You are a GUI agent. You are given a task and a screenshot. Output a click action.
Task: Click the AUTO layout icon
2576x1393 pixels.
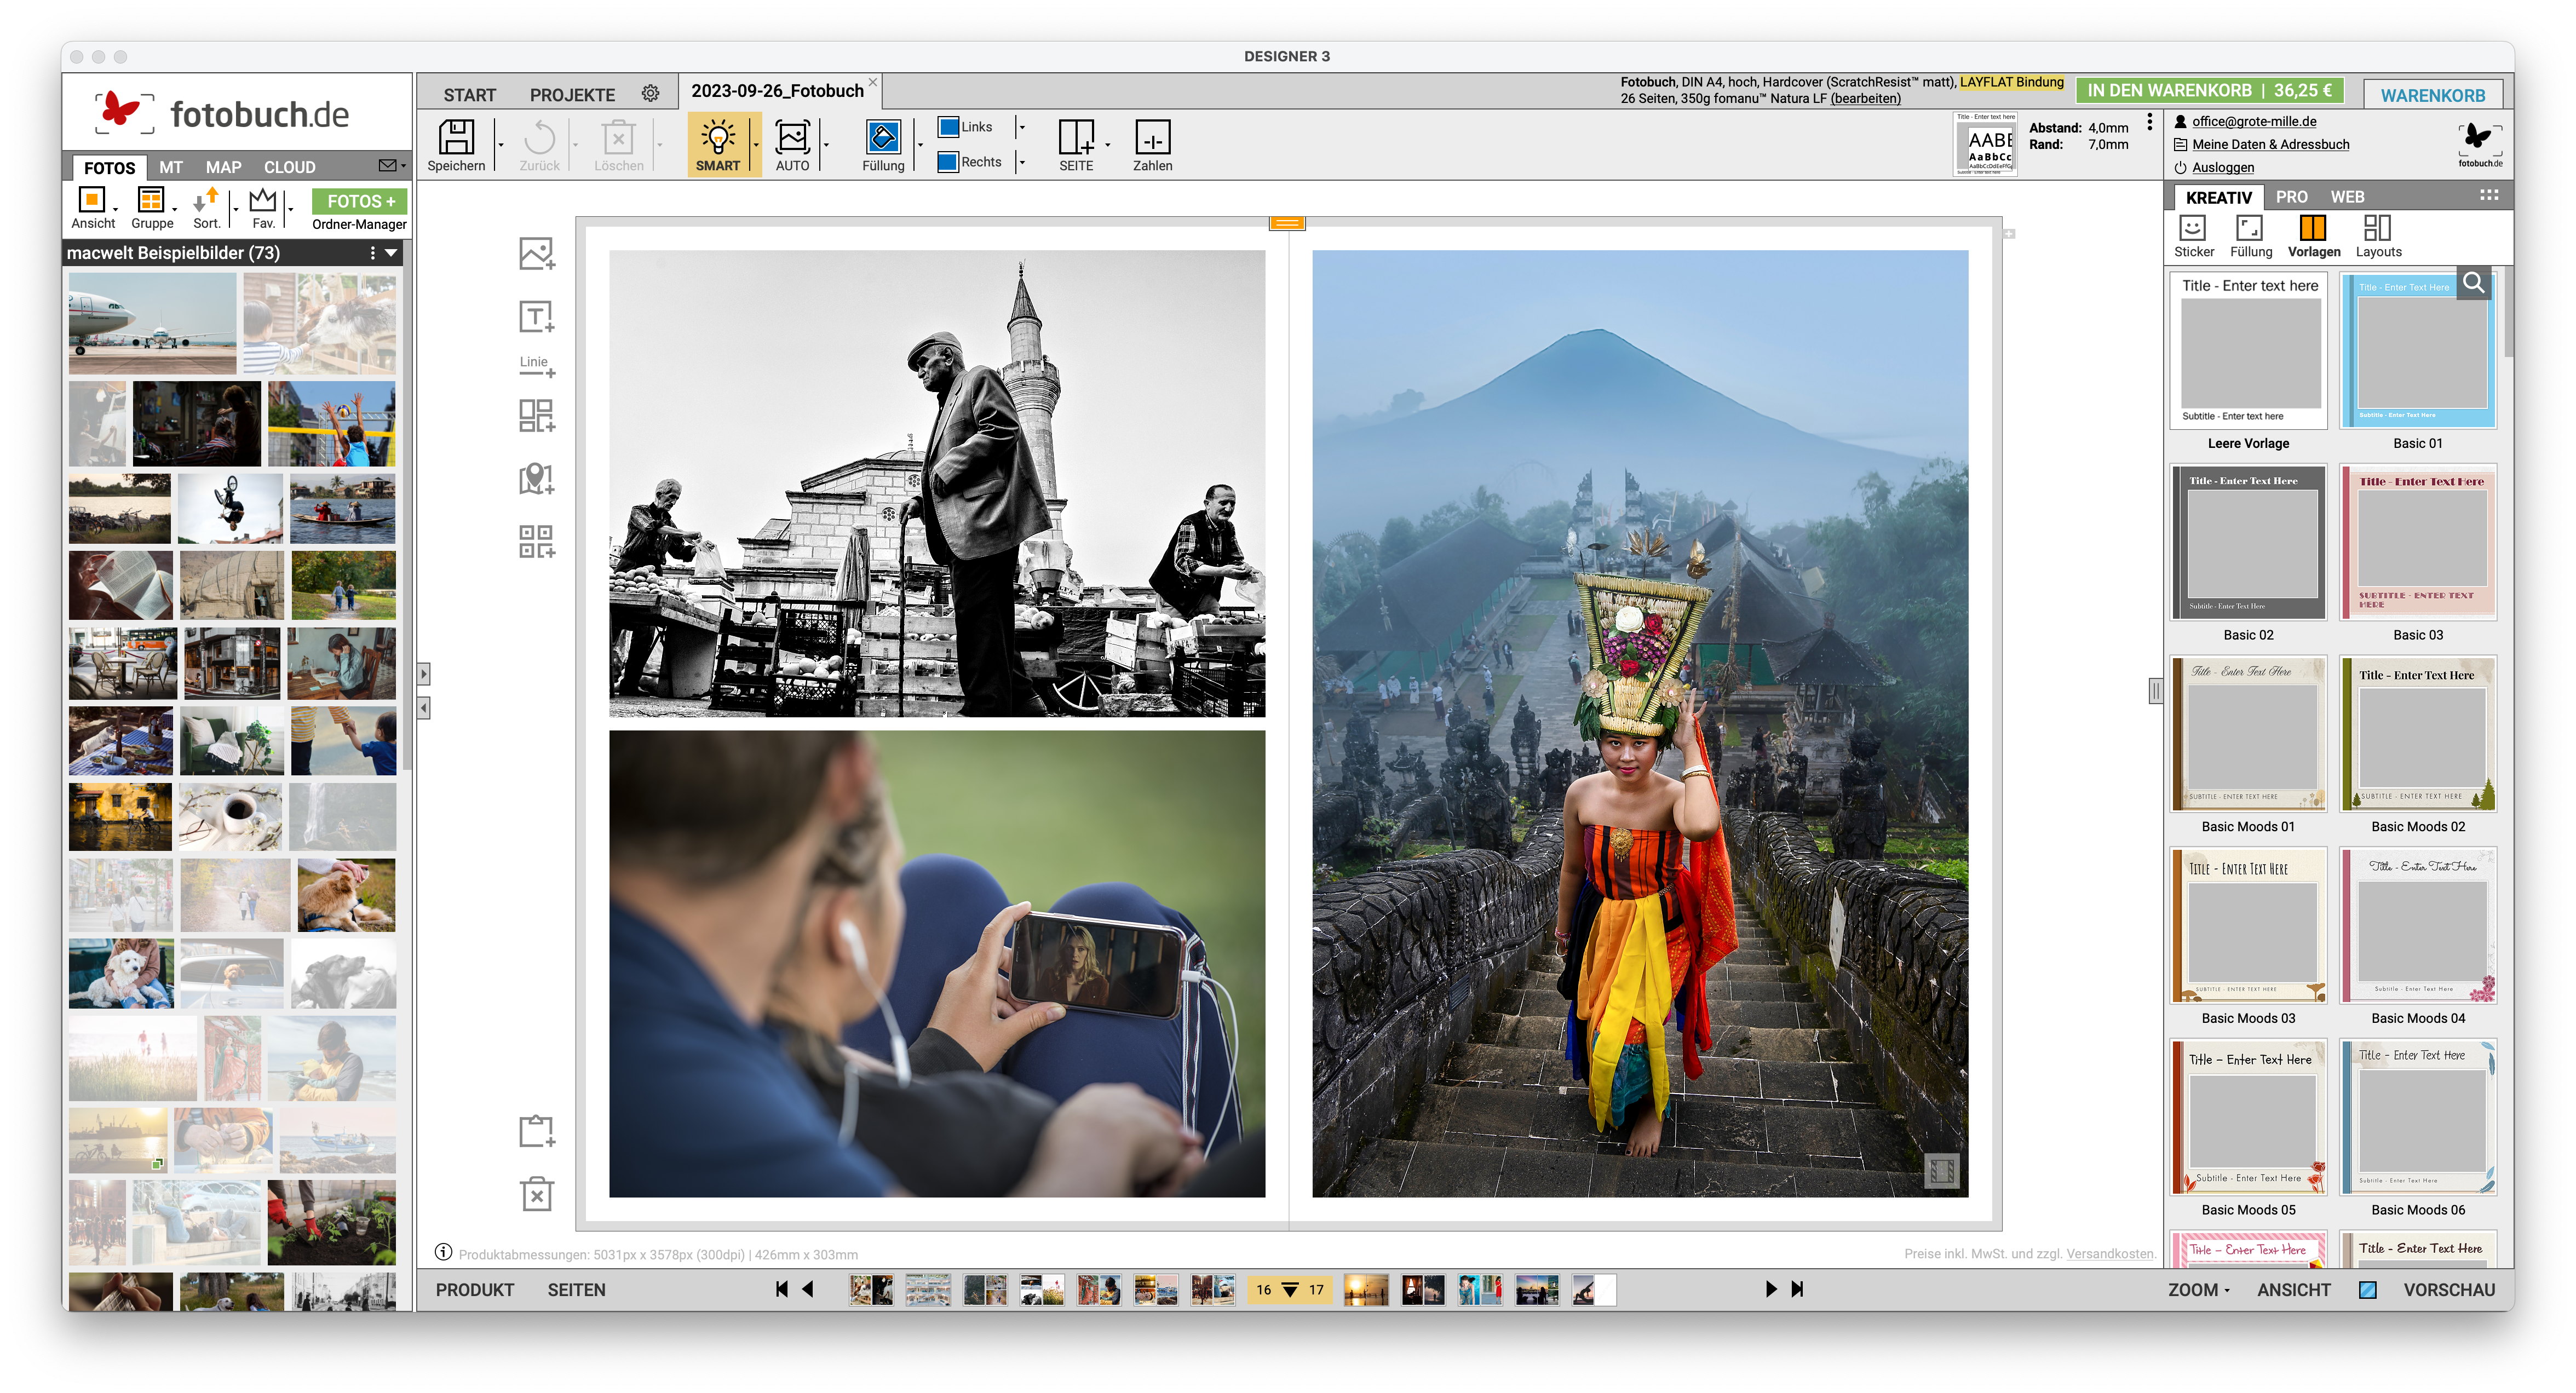coord(792,138)
